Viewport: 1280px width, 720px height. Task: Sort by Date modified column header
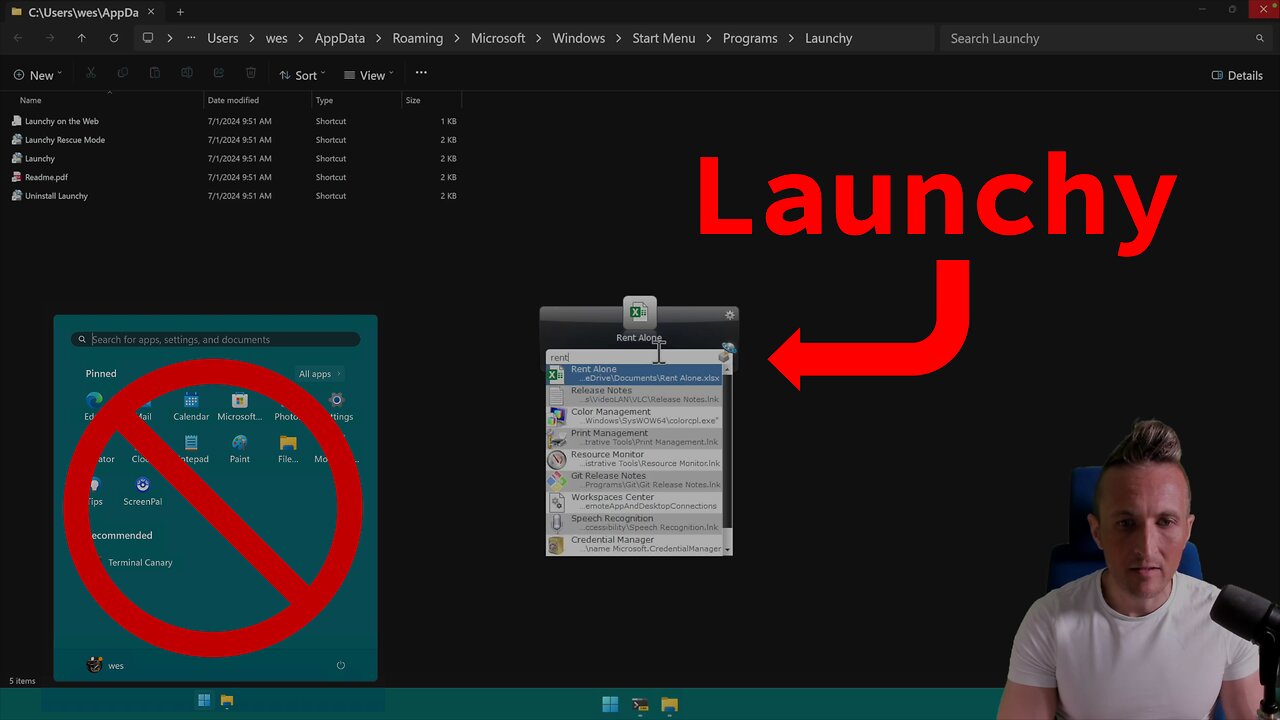[x=257, y=100]
